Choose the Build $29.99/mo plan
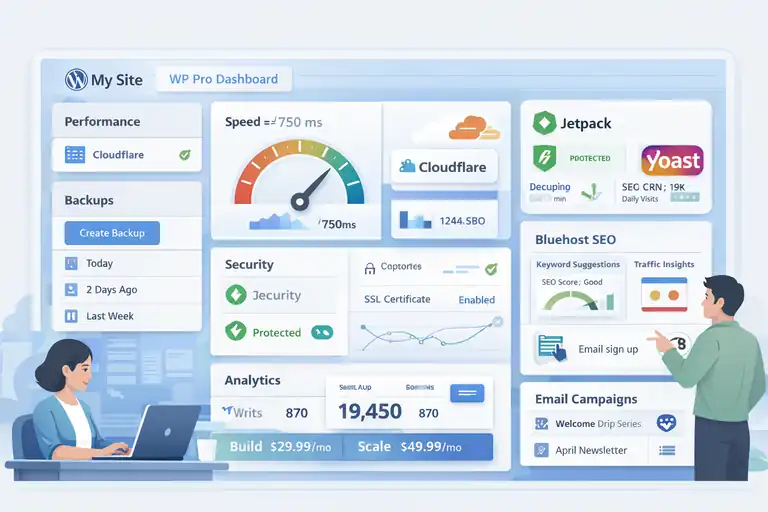 [279, 447]
